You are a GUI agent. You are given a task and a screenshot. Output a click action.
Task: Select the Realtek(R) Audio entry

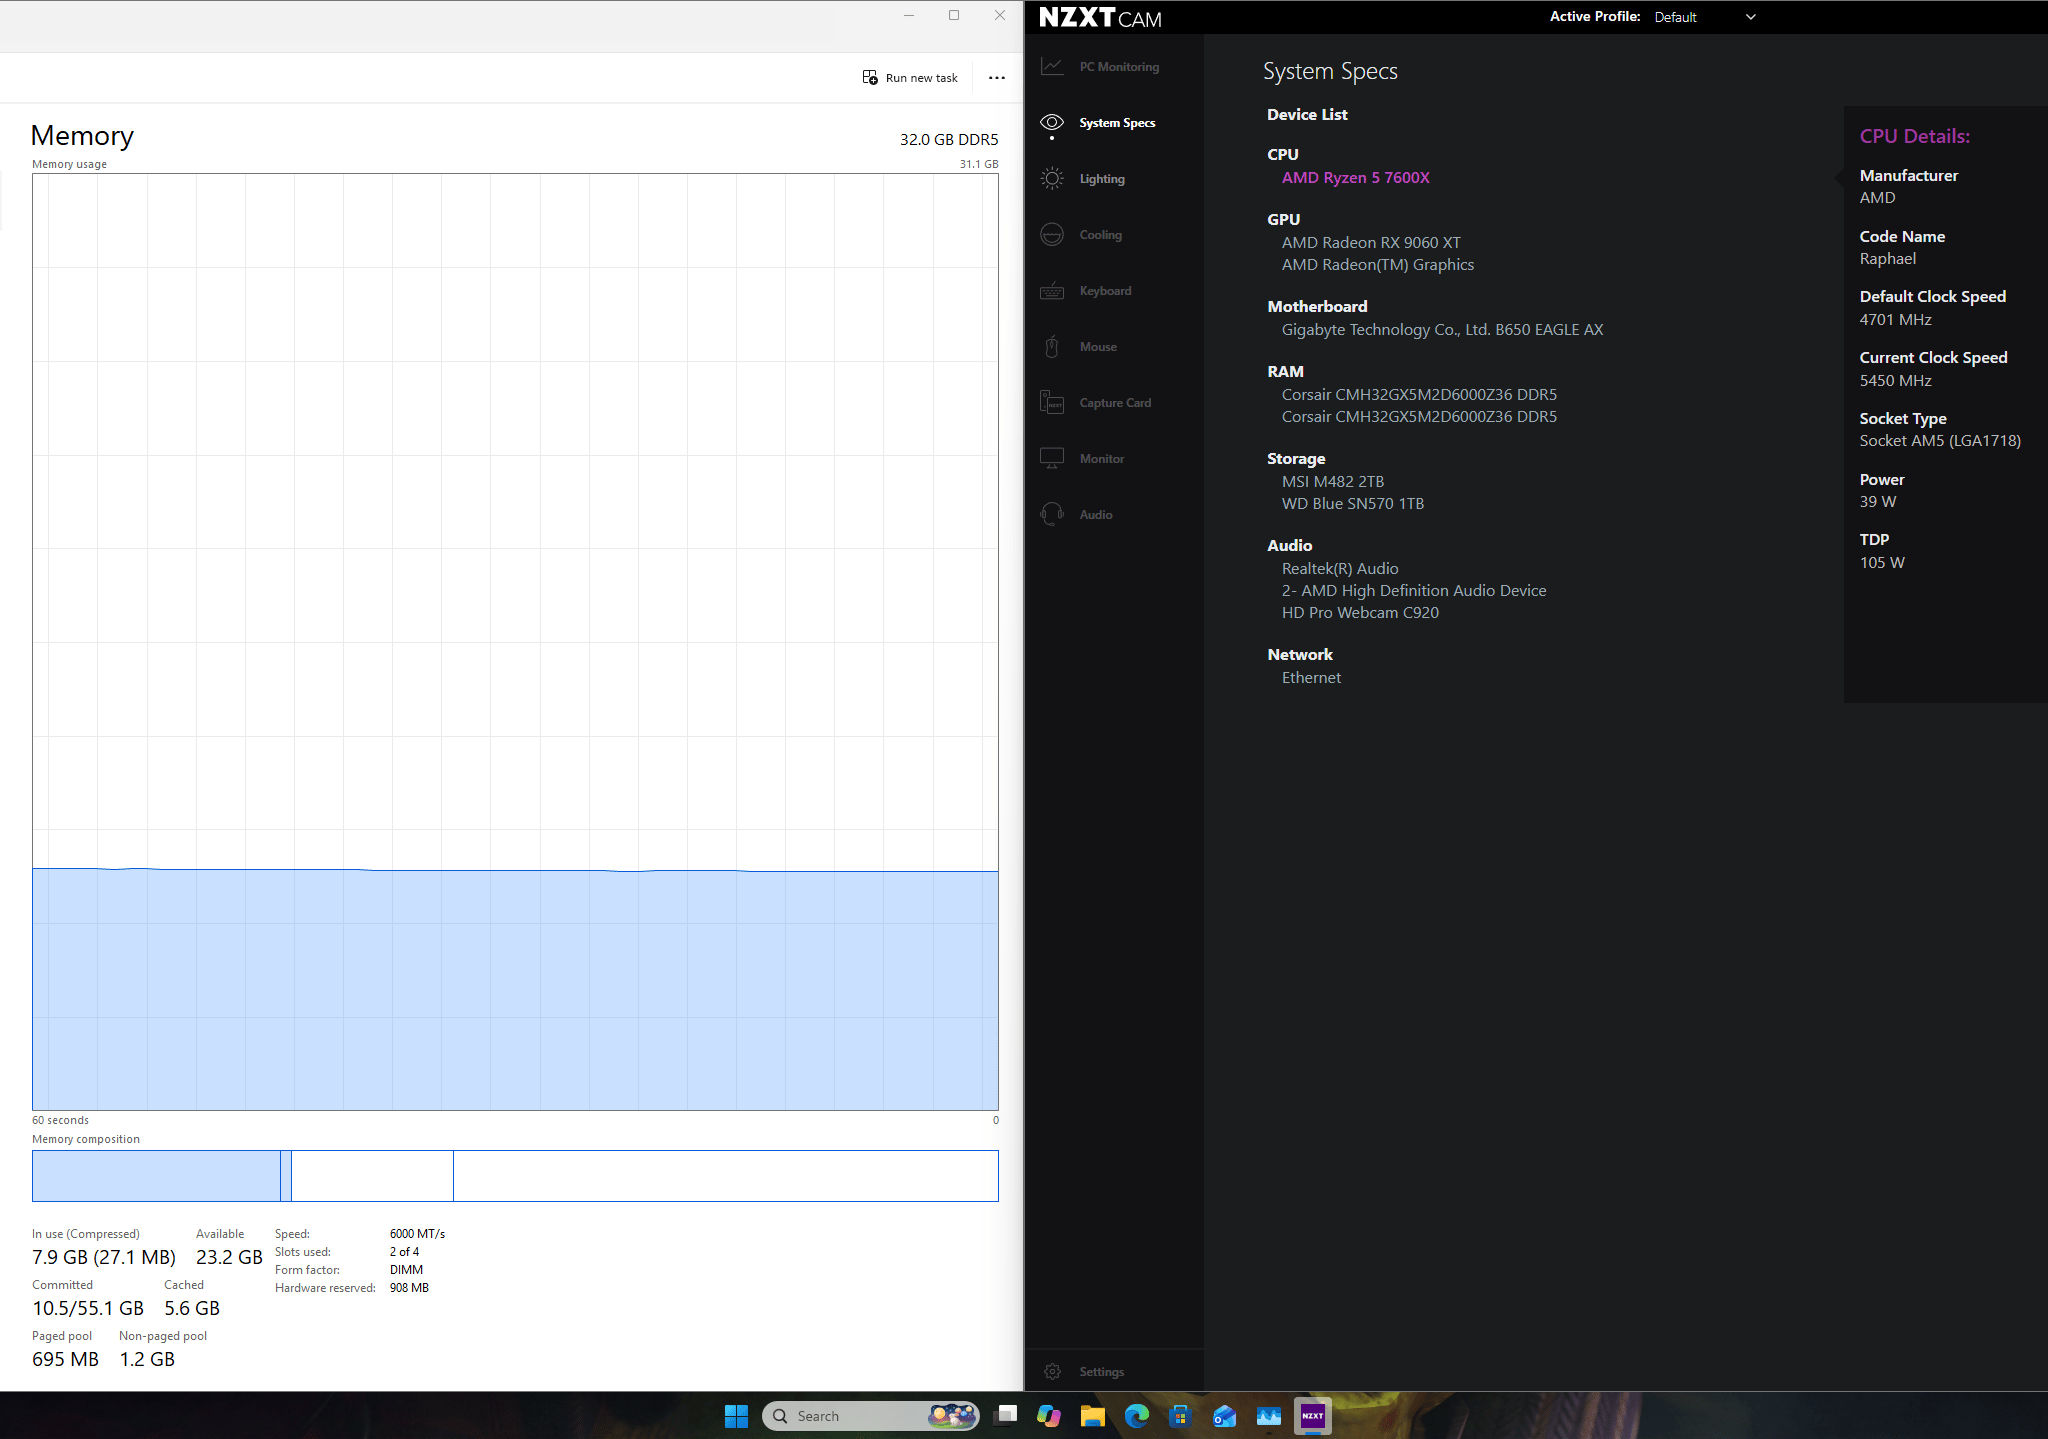coord(1340,569)
